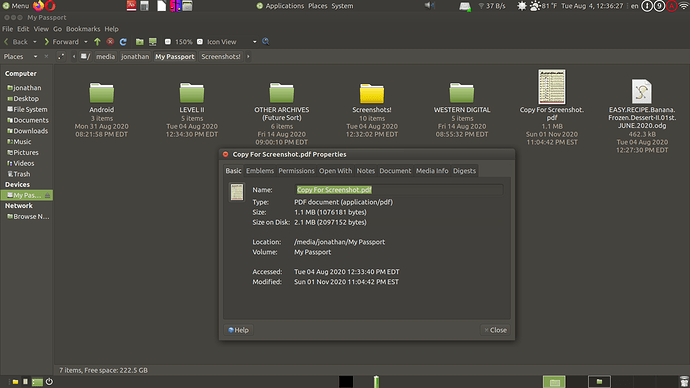Click the Back navigation button

(16, 42)
